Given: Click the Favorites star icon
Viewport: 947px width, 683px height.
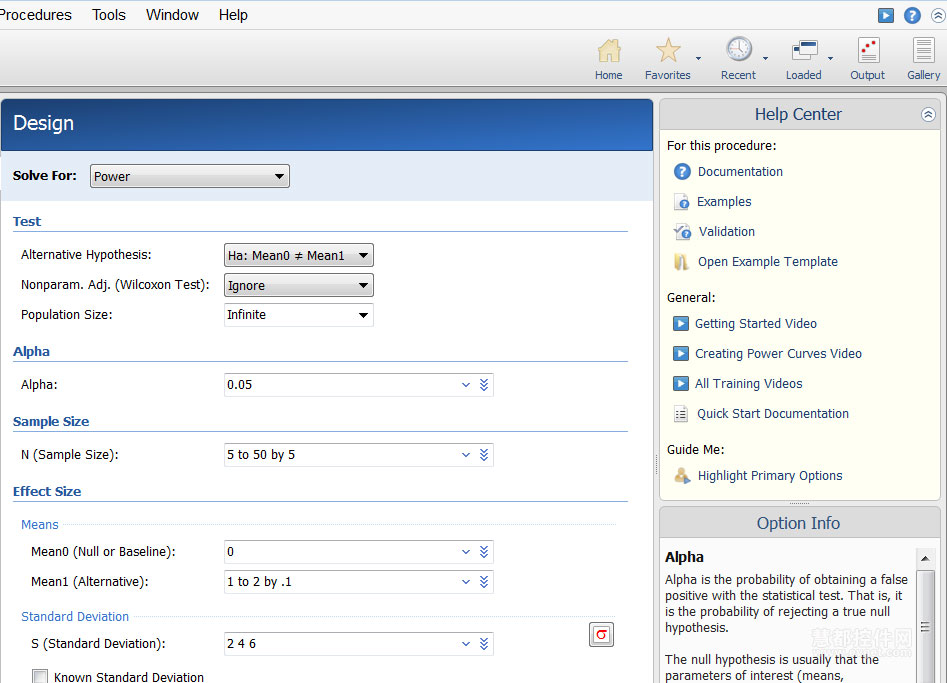Looking at the screenshot, I should [668, 50].
